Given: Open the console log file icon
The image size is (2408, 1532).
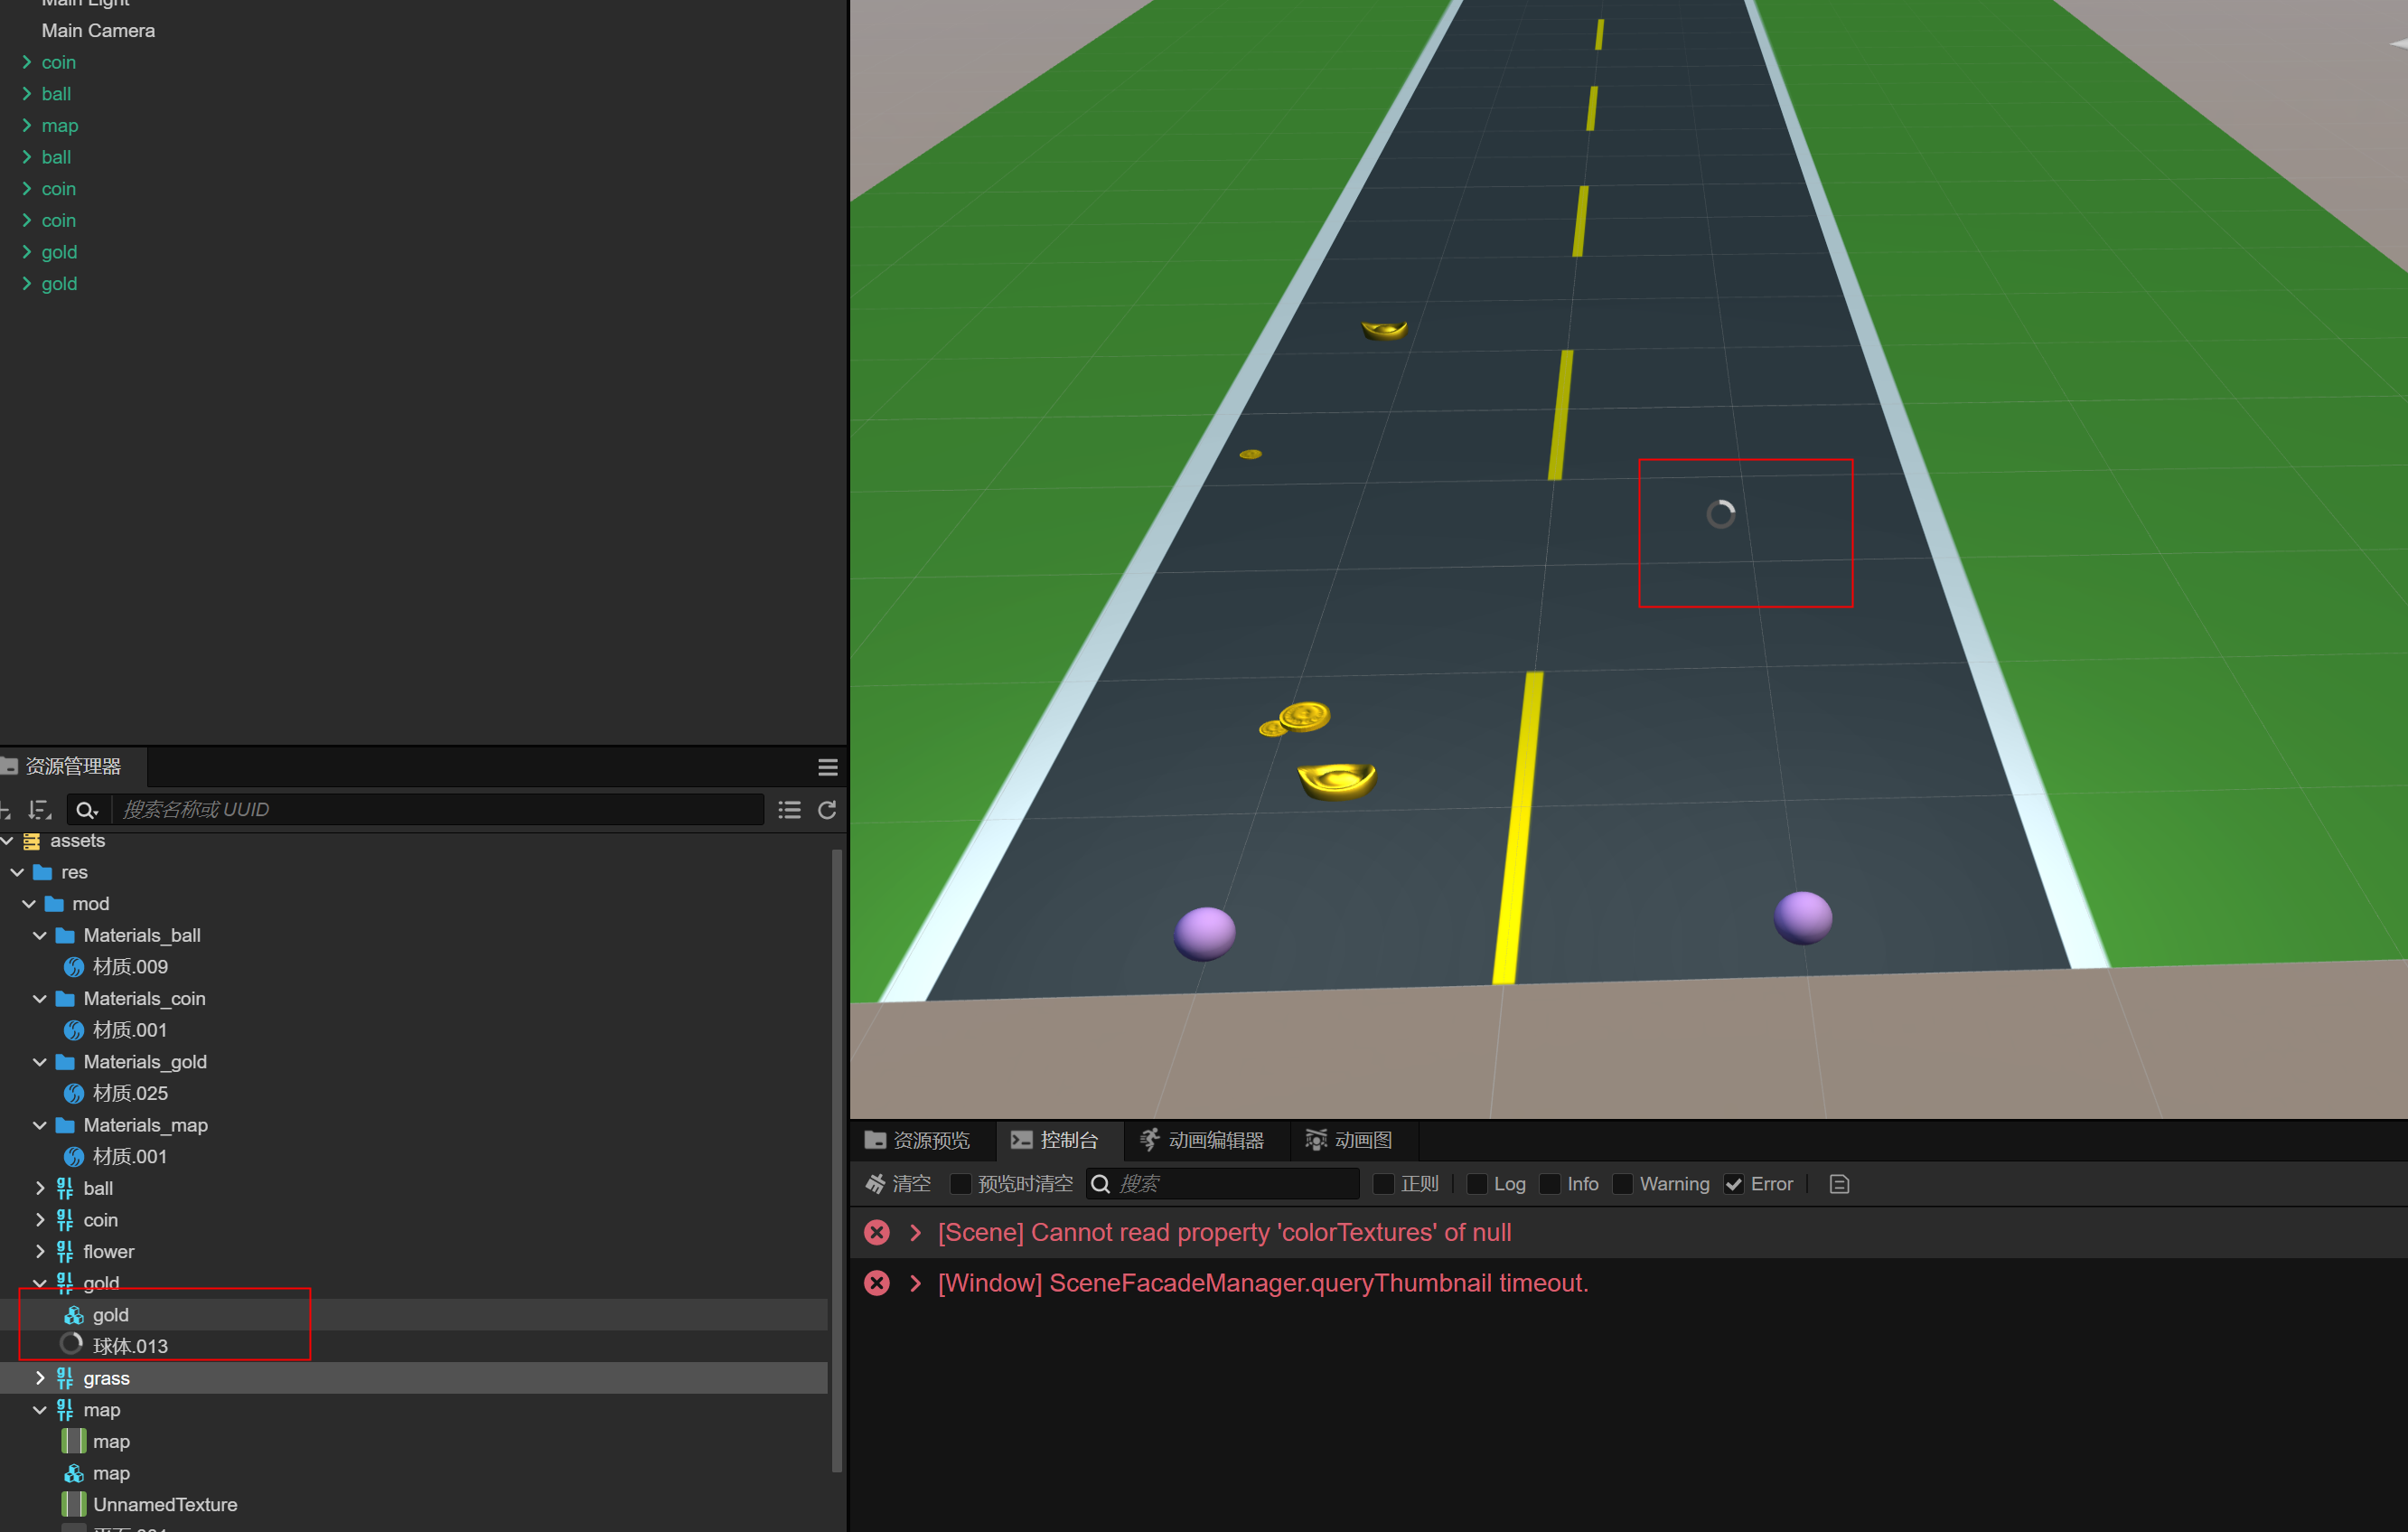Looking at the screenshot, I should coord(1839,1184).
